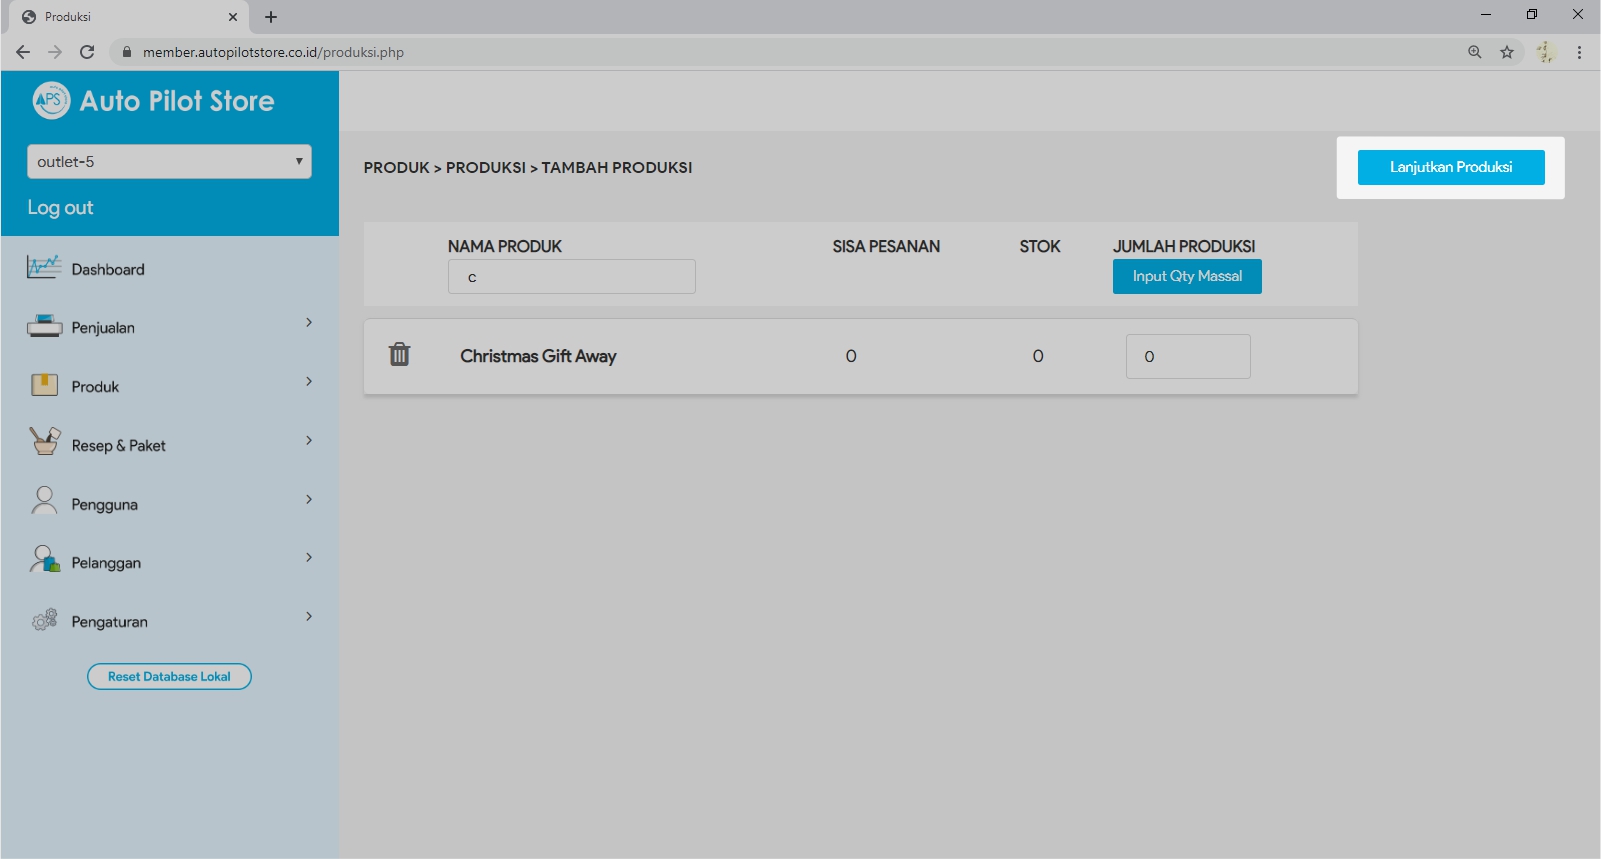
Task: Click the Resep & Paket mortar icon
Action: pyautogui.click(x=44, y=442)
